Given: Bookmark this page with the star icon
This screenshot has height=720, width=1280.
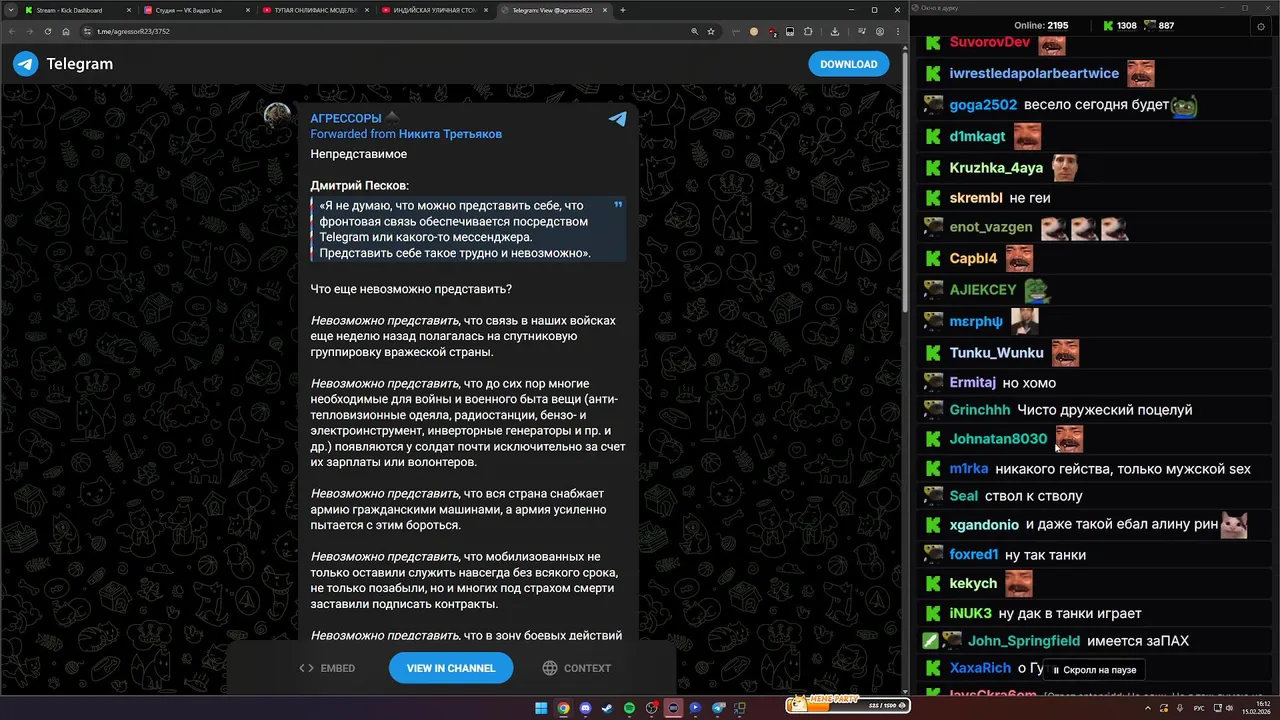Looking at the screenshot, I should 711,31.
